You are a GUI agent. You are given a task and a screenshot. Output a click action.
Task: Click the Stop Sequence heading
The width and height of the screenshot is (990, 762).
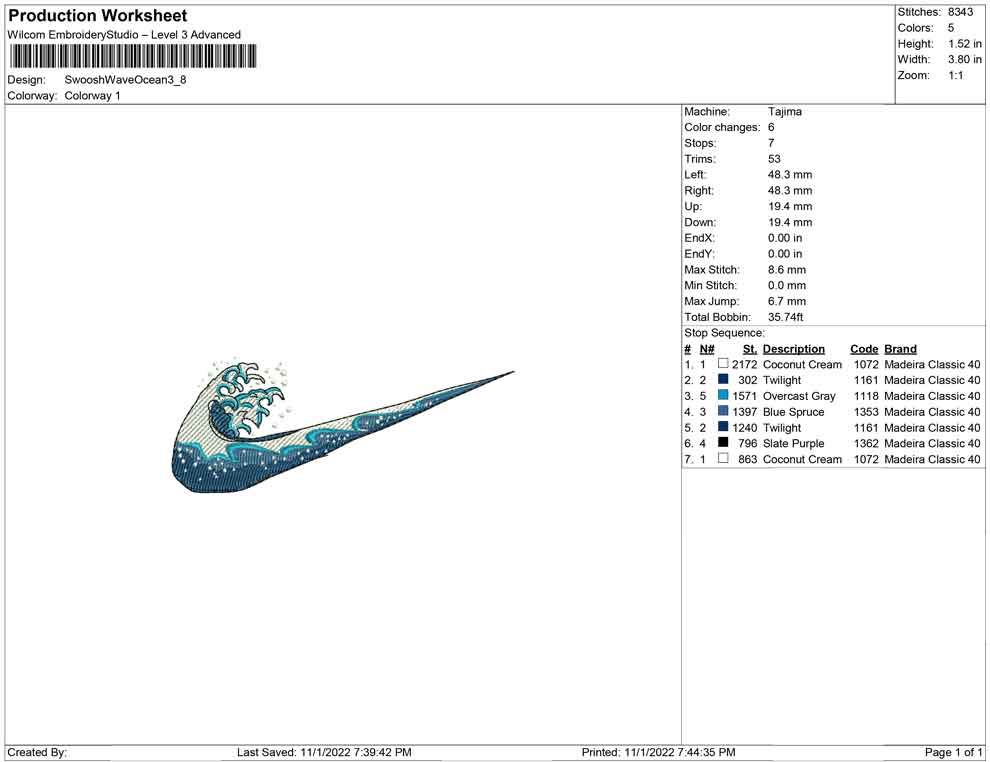coord(724,333)
